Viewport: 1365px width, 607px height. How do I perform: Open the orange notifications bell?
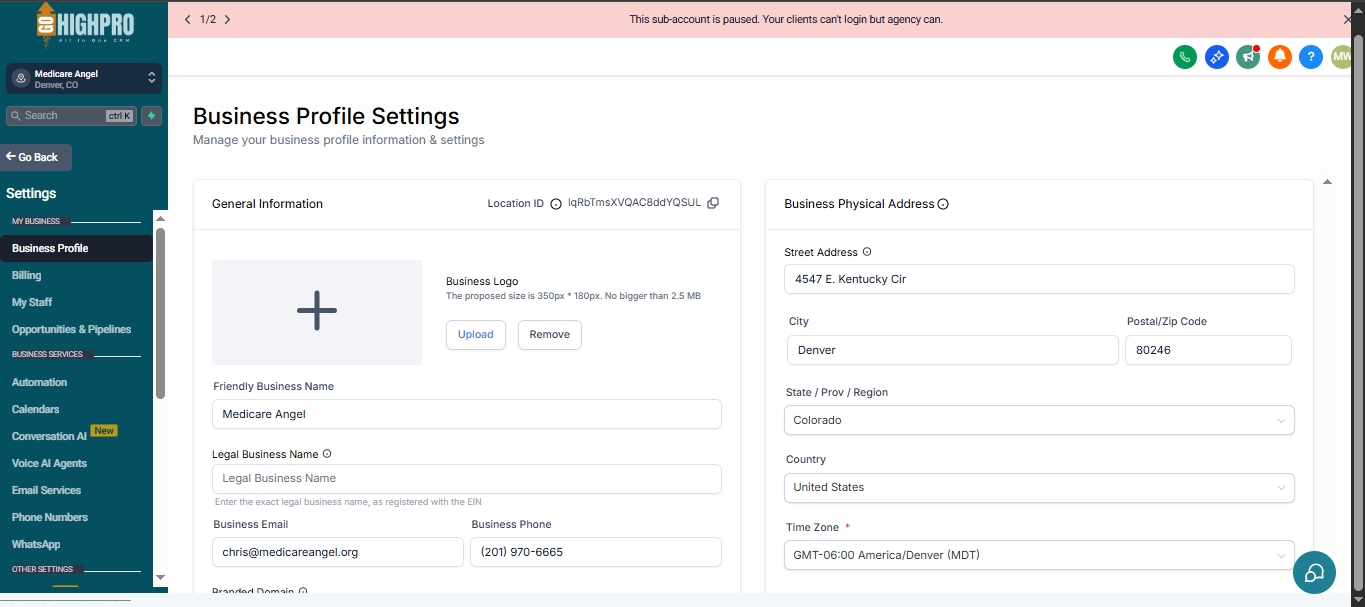1279,57
